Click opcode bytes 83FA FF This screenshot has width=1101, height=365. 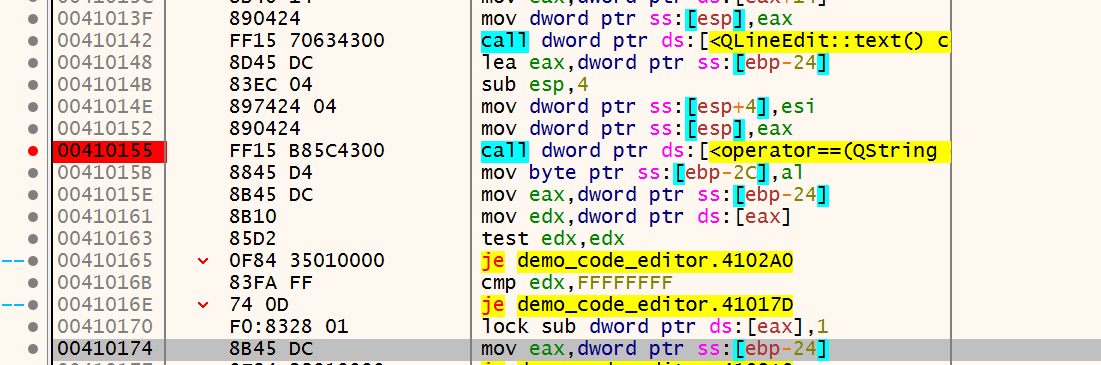[x=270, y=282]
